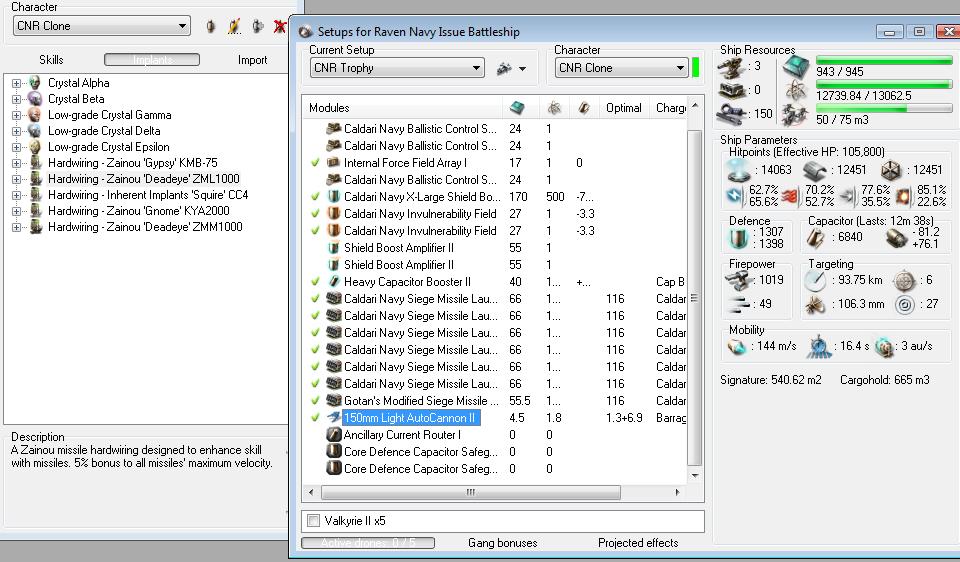Expand the Zainou 'Deadeye' ZMM1000 node
Image resolution: width=960 pixels, height=562 pixels.
tap(17, 227)
